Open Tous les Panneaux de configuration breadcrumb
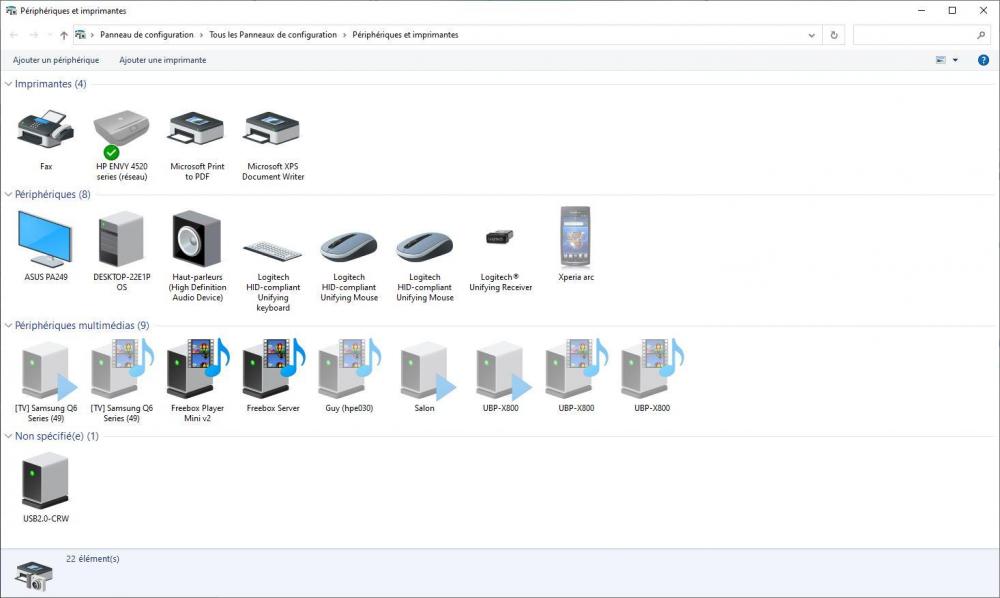The width and height of the screenshot is (1000, 598). point(273,35)
